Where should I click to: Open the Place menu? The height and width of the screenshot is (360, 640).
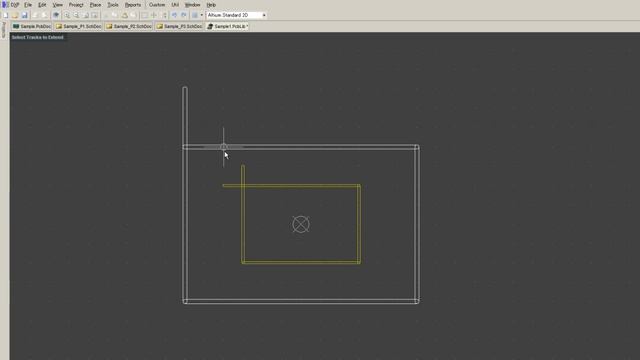[x=95, y=5]
